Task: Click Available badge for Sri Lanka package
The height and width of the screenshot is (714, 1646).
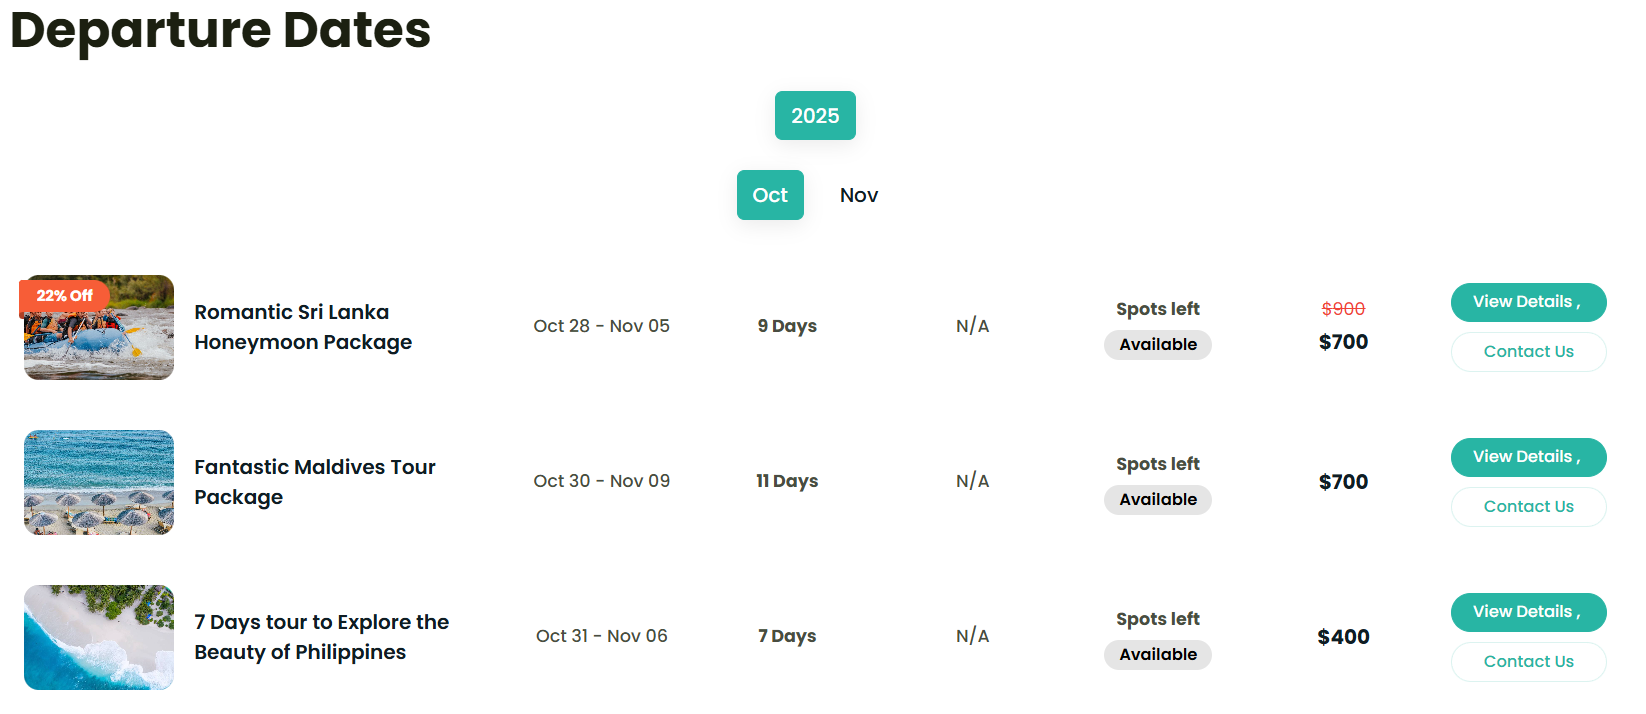Action: pyautogui.click(x=1157, y=345)
